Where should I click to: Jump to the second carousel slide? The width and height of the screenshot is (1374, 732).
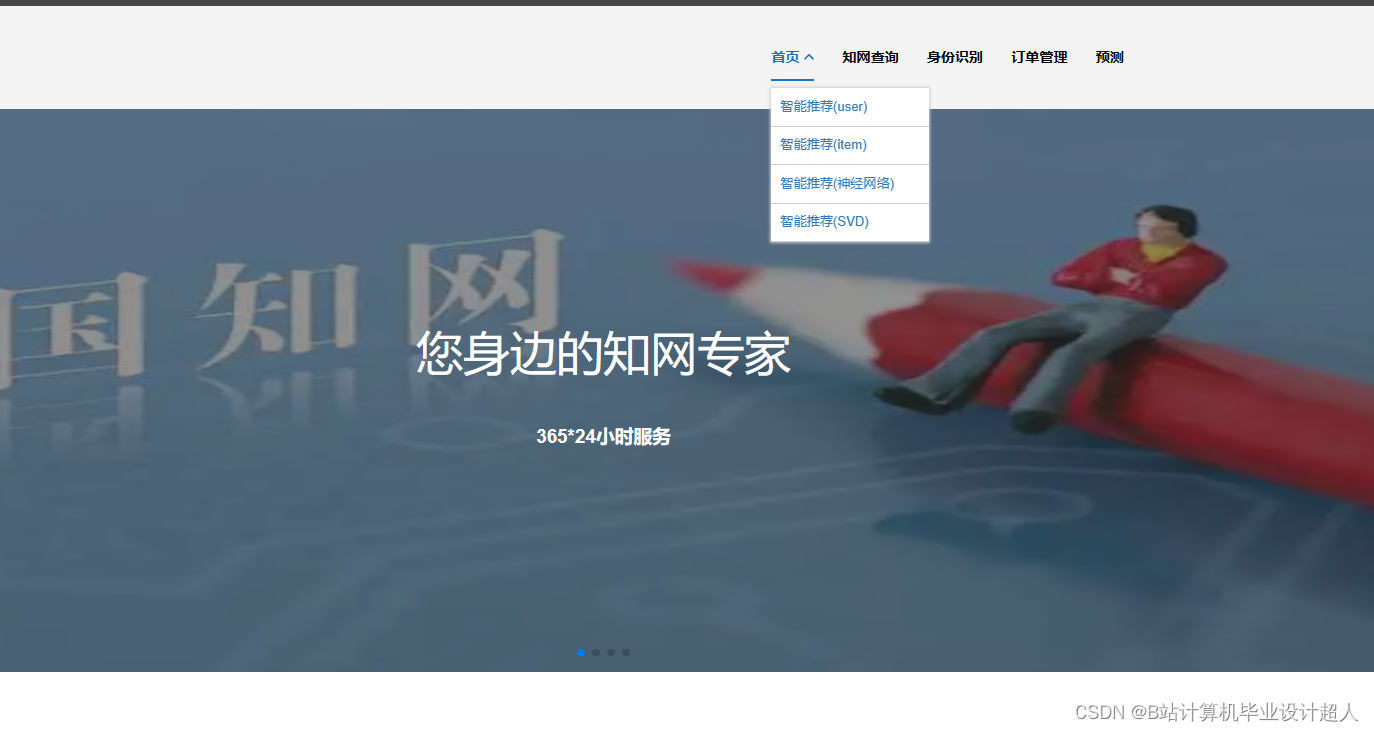pyautogui.click(x=596, y=652)
